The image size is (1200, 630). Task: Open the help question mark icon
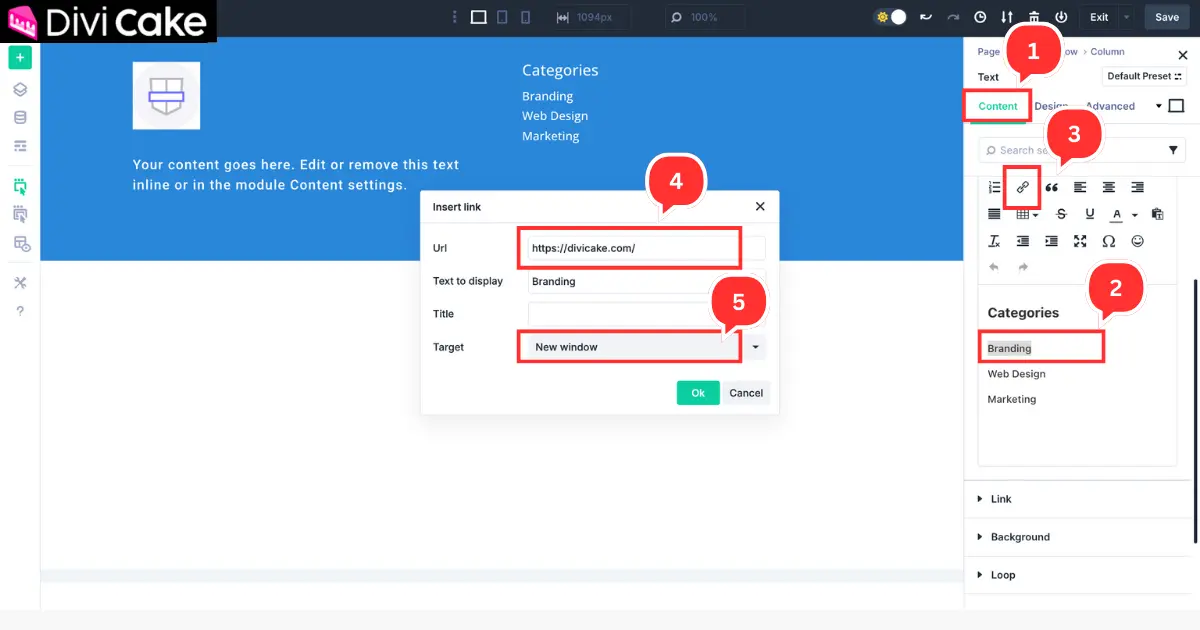tap(20, 311)
